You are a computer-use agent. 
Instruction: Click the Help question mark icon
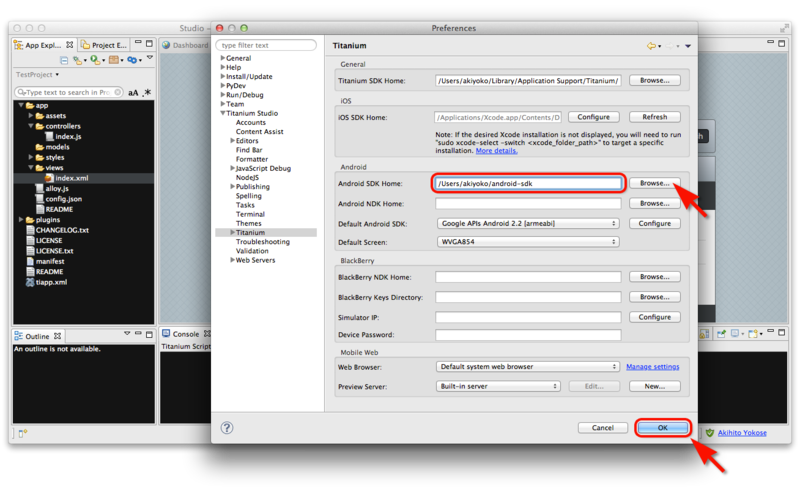click(227, 428)
